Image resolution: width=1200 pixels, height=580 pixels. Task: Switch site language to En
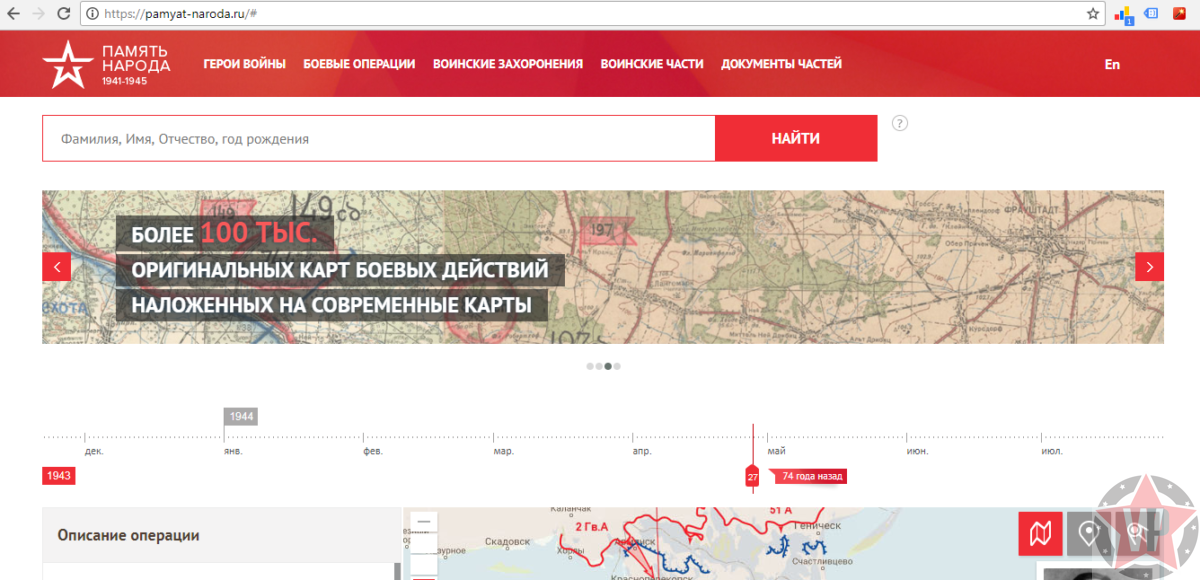click(x=1112, y=64)
